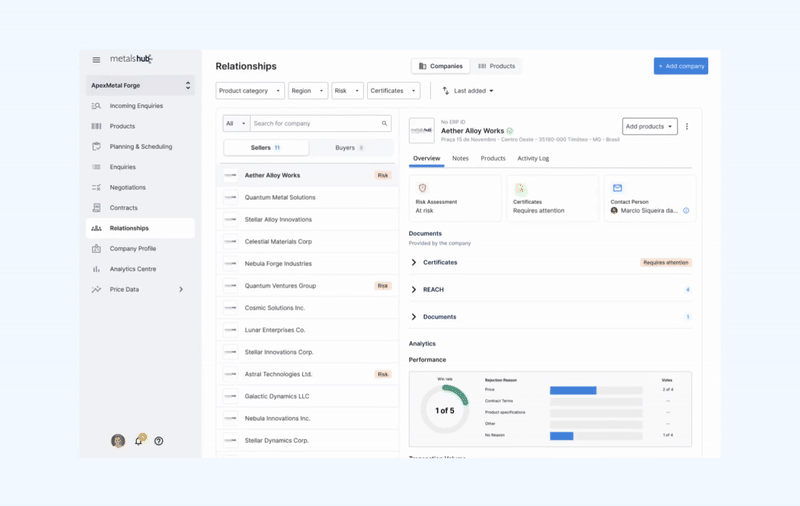Click the Risk Assessment shield card
Viewport: 800px width, 506px height.
point(455,198)
